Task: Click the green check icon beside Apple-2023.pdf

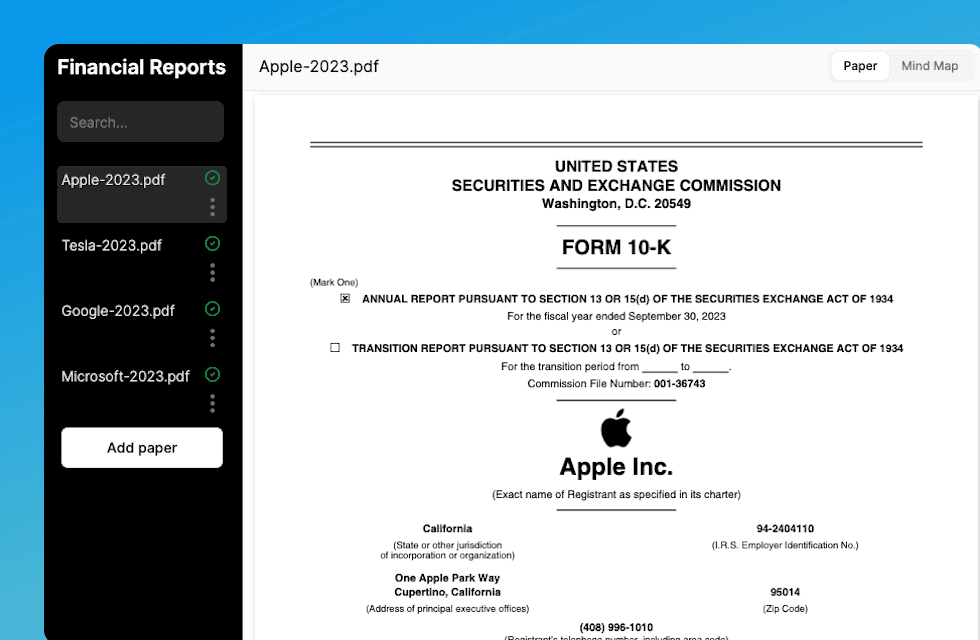Action: [212, 178]
